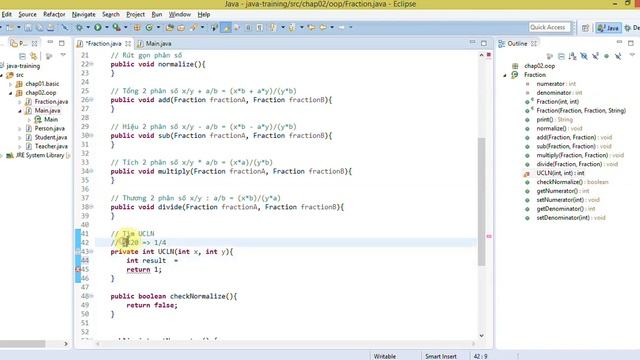Screen dimensions: 640x360
Task: Fold the normalize() method at line 22
Action: [x=91, y=64]
